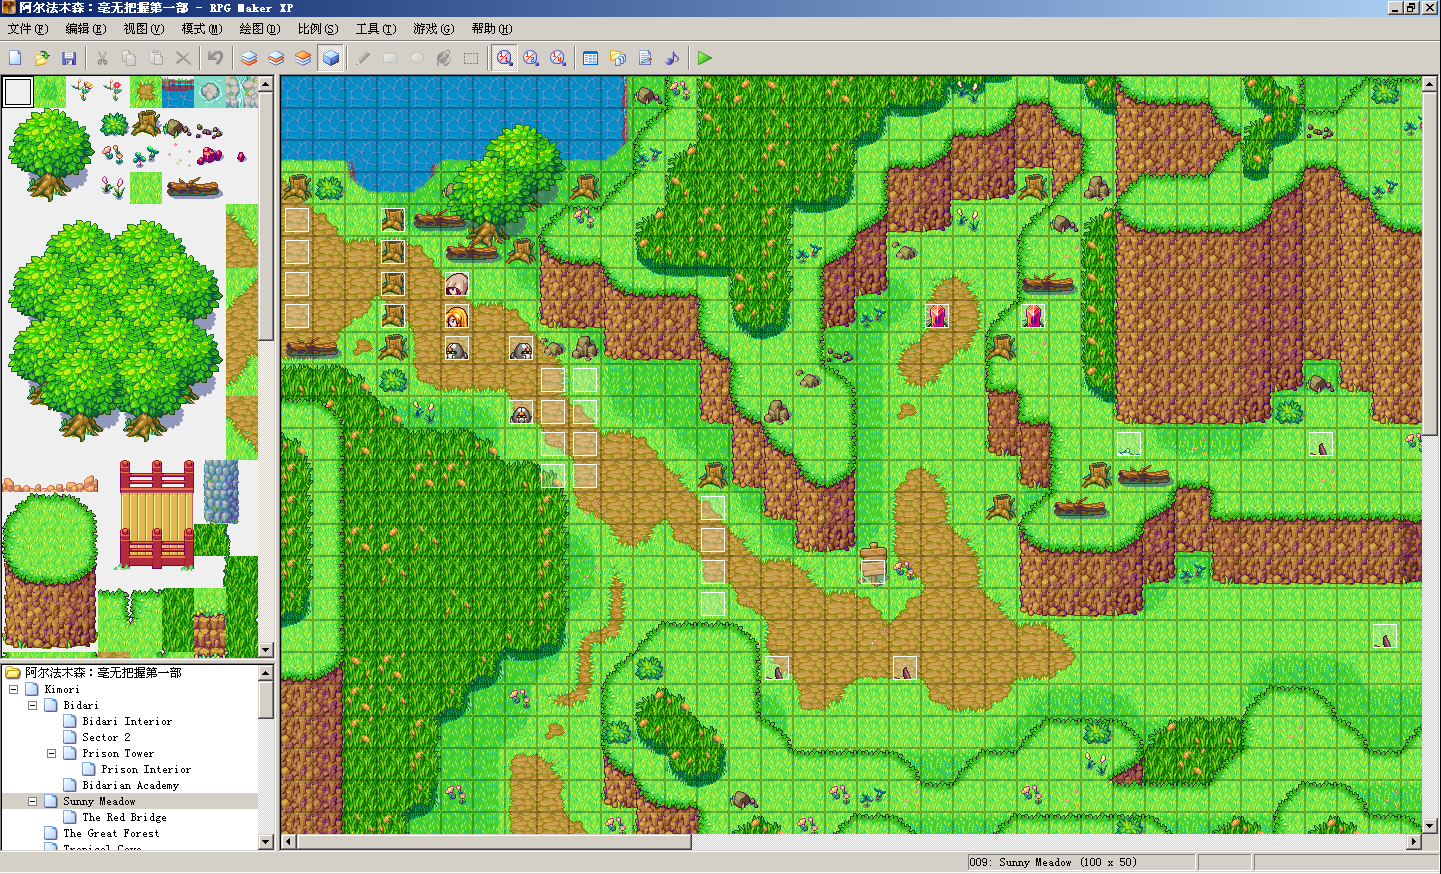Open the script editor icon
The width and height of the screenshot is (1441, 874).
click(645, 58)
